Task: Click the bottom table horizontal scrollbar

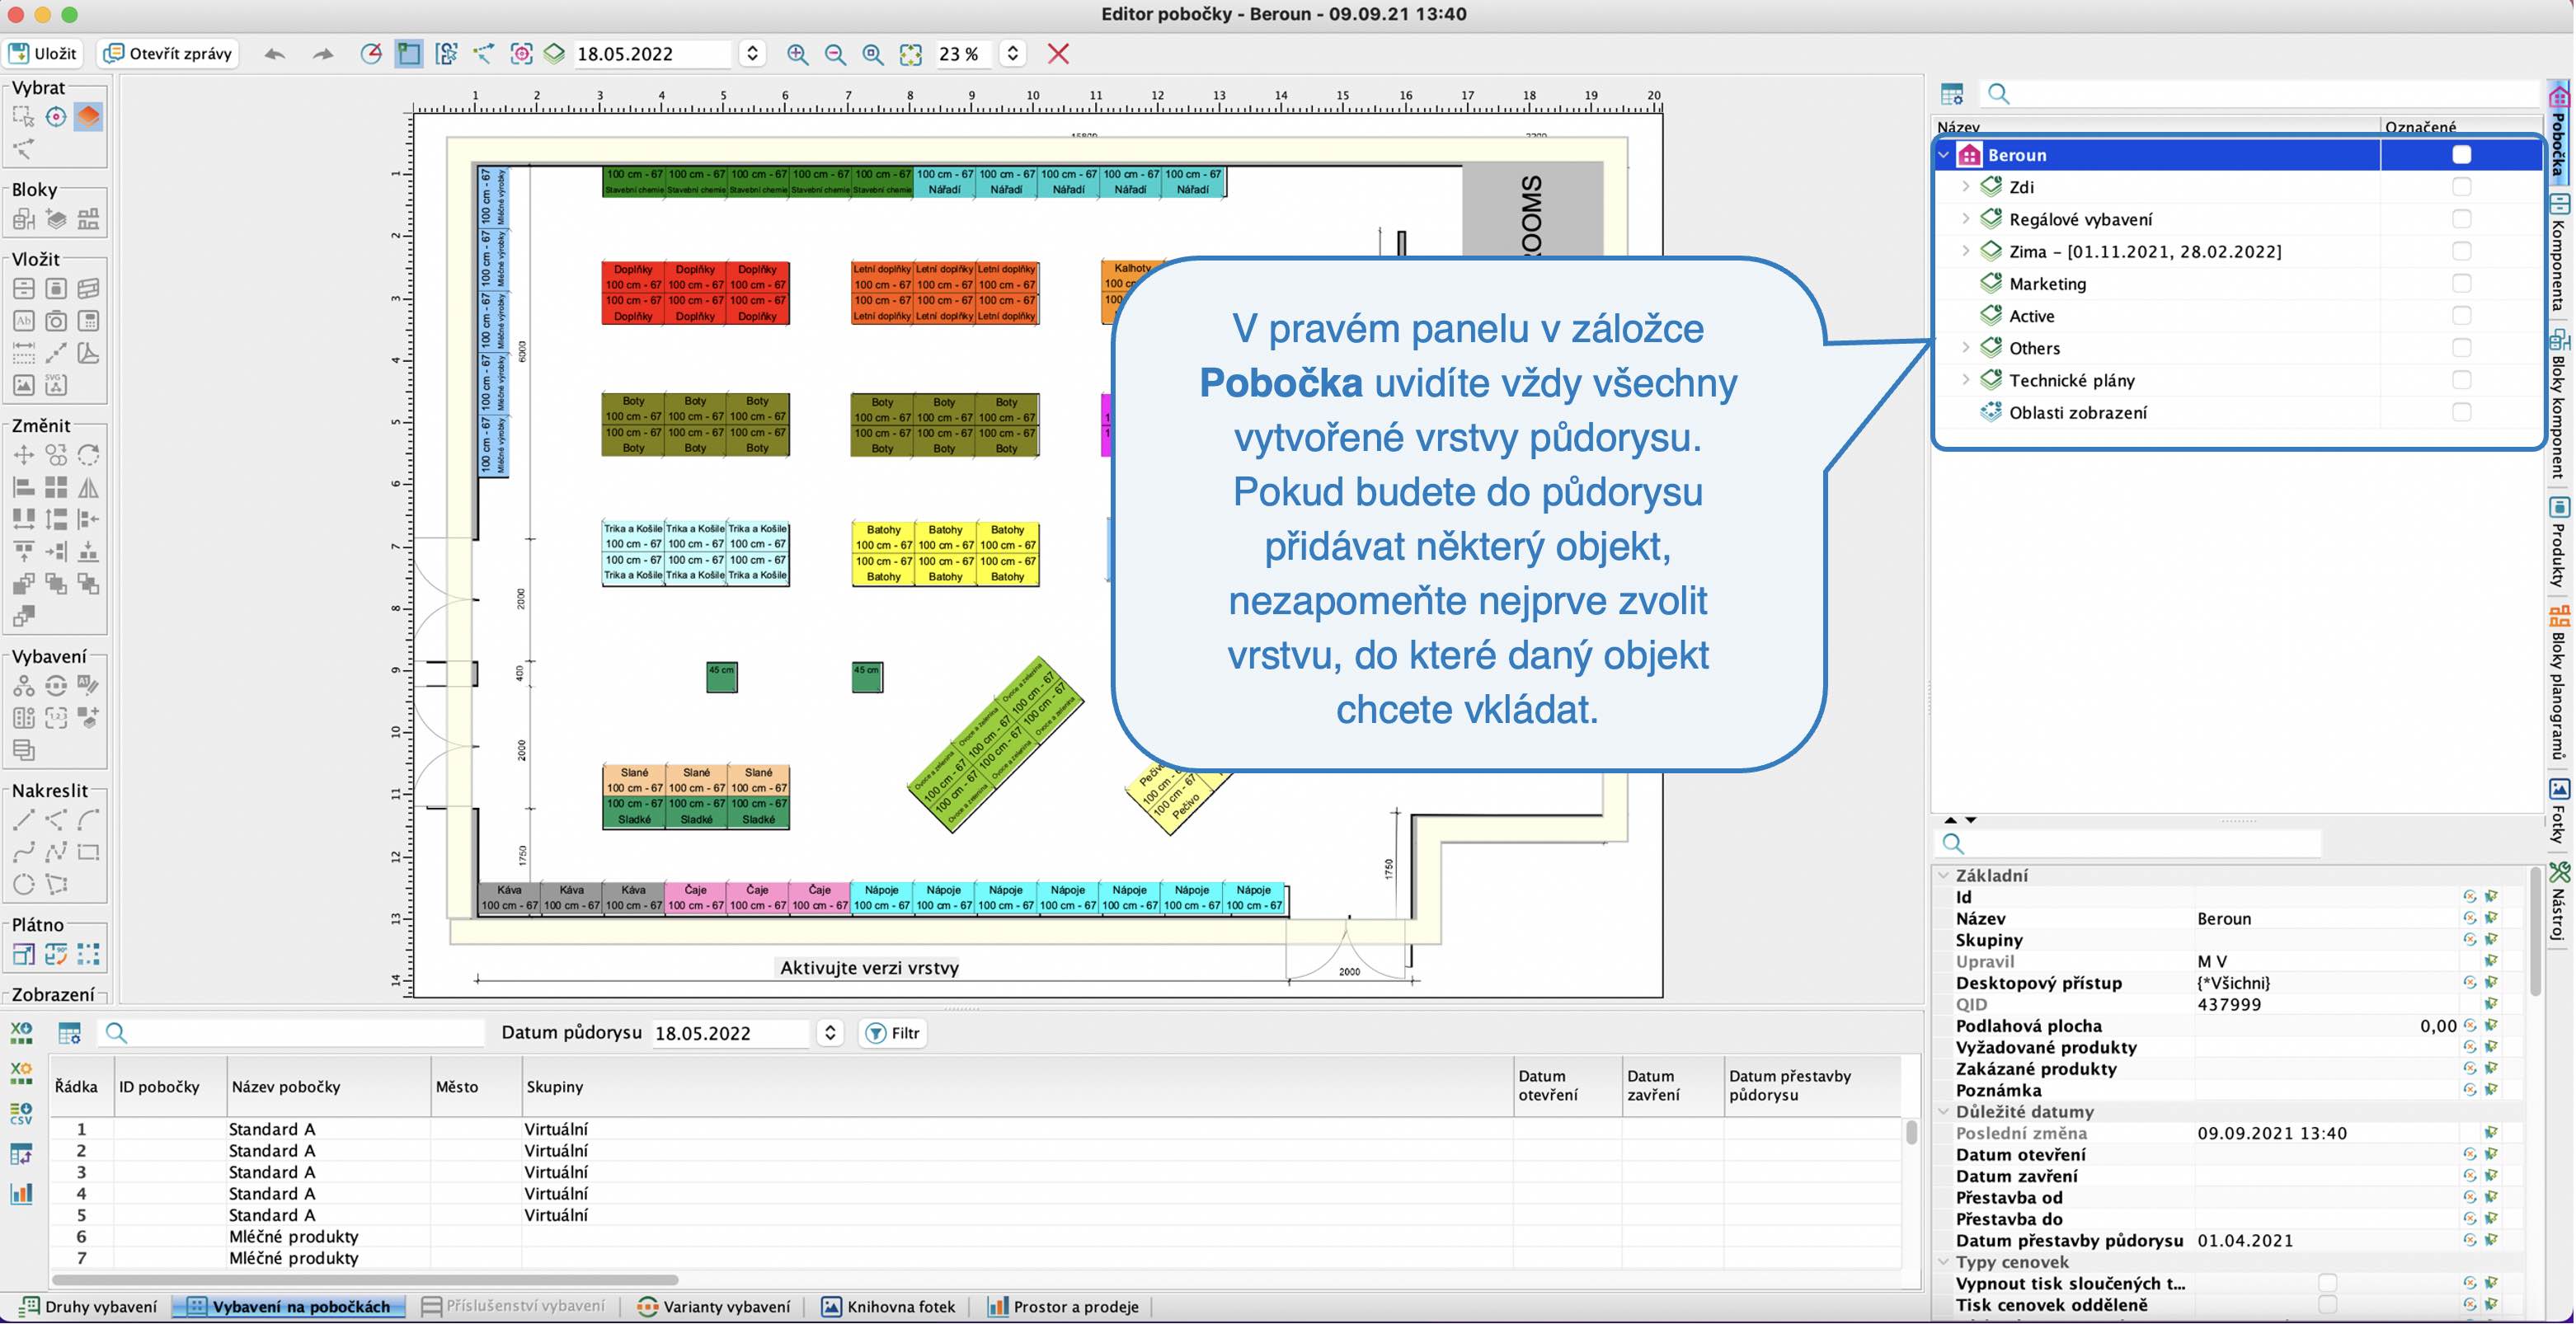Action: click(365, 1279)
